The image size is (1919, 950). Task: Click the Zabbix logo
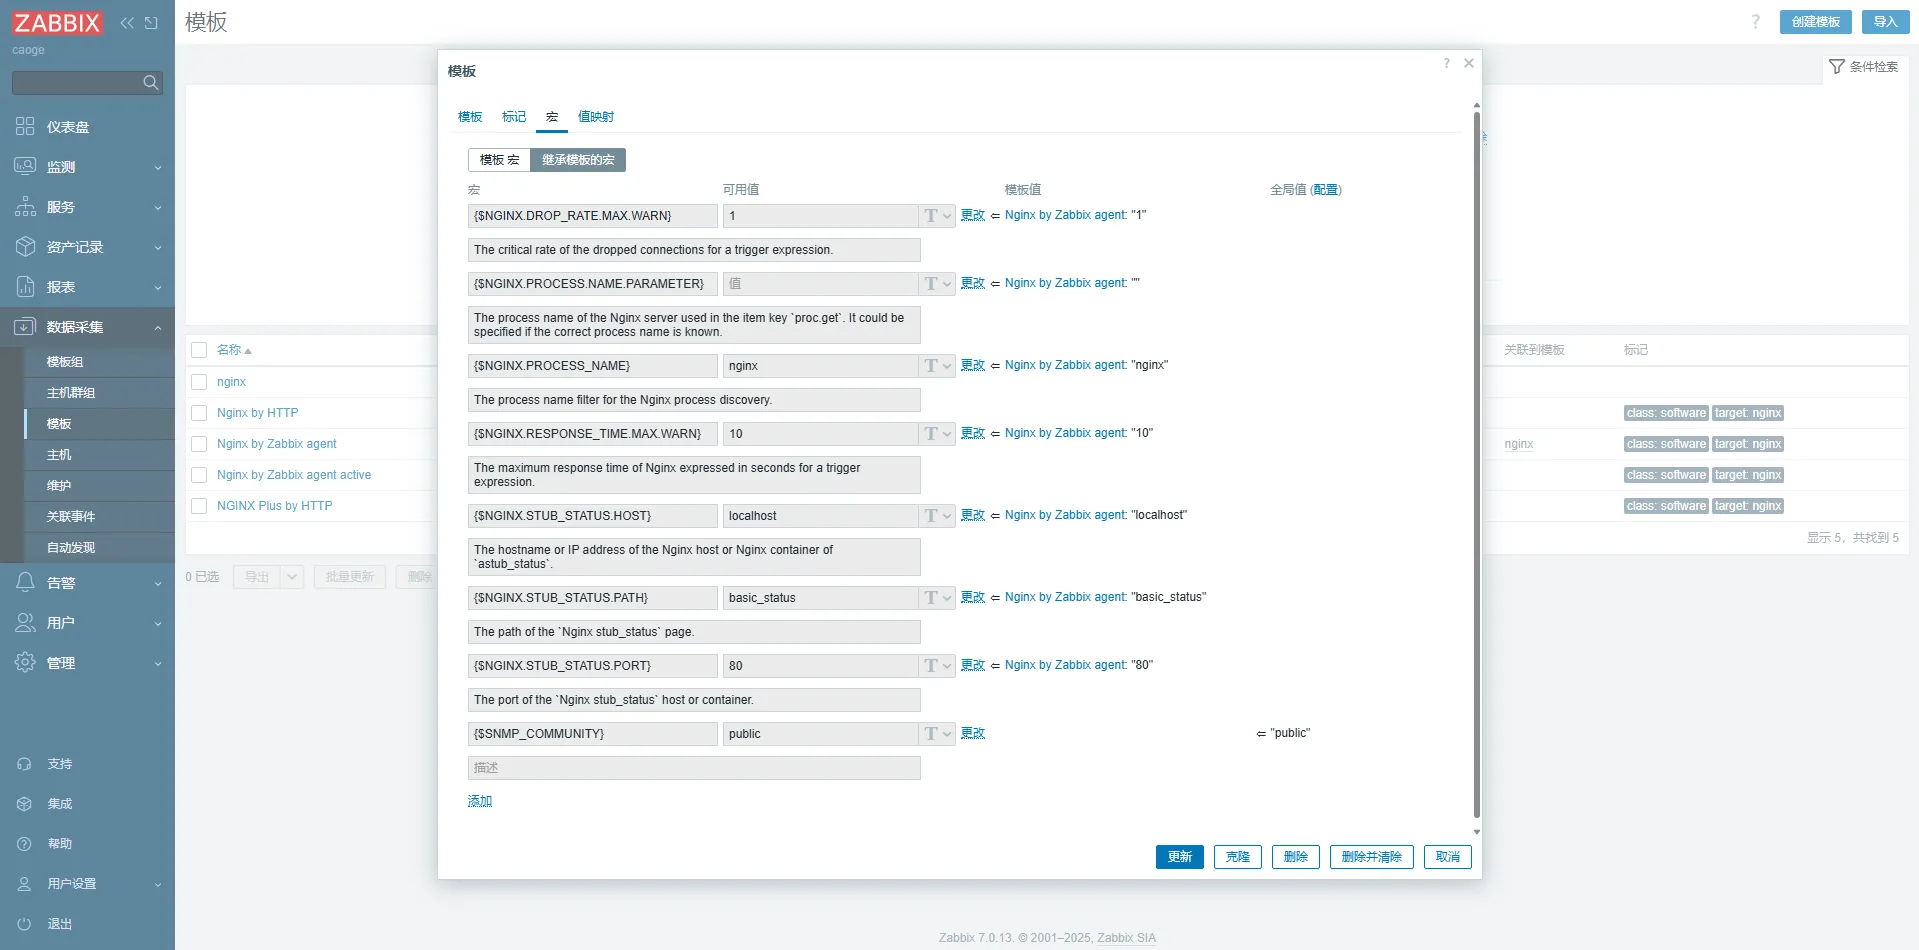coord(57,23)
